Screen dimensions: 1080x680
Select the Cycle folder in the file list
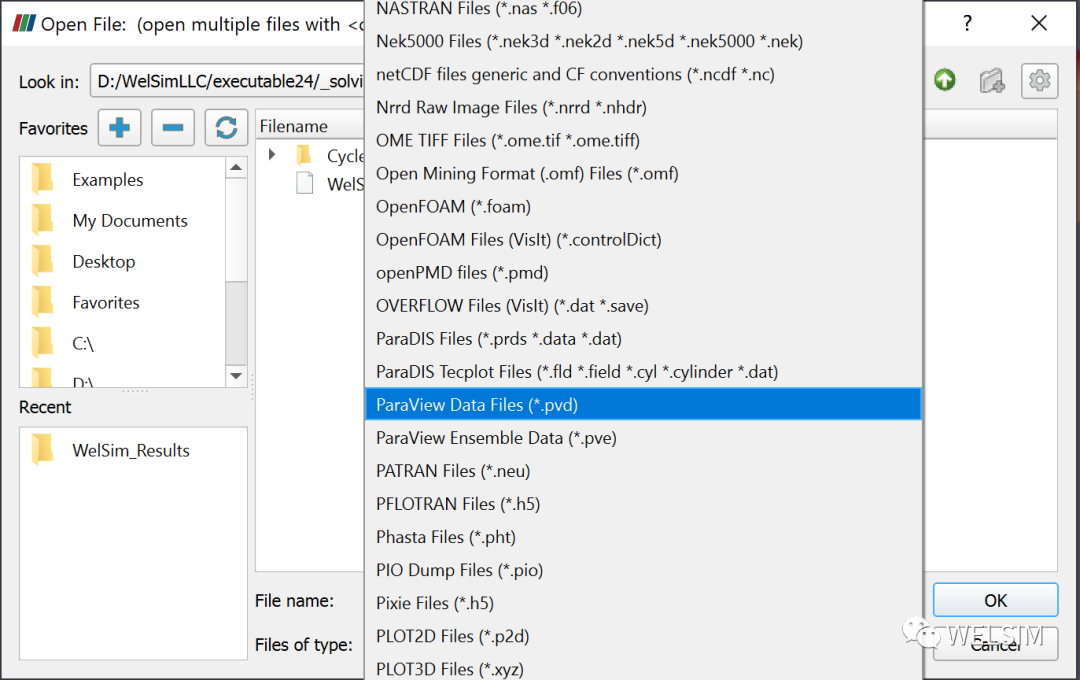click(331, 156)
